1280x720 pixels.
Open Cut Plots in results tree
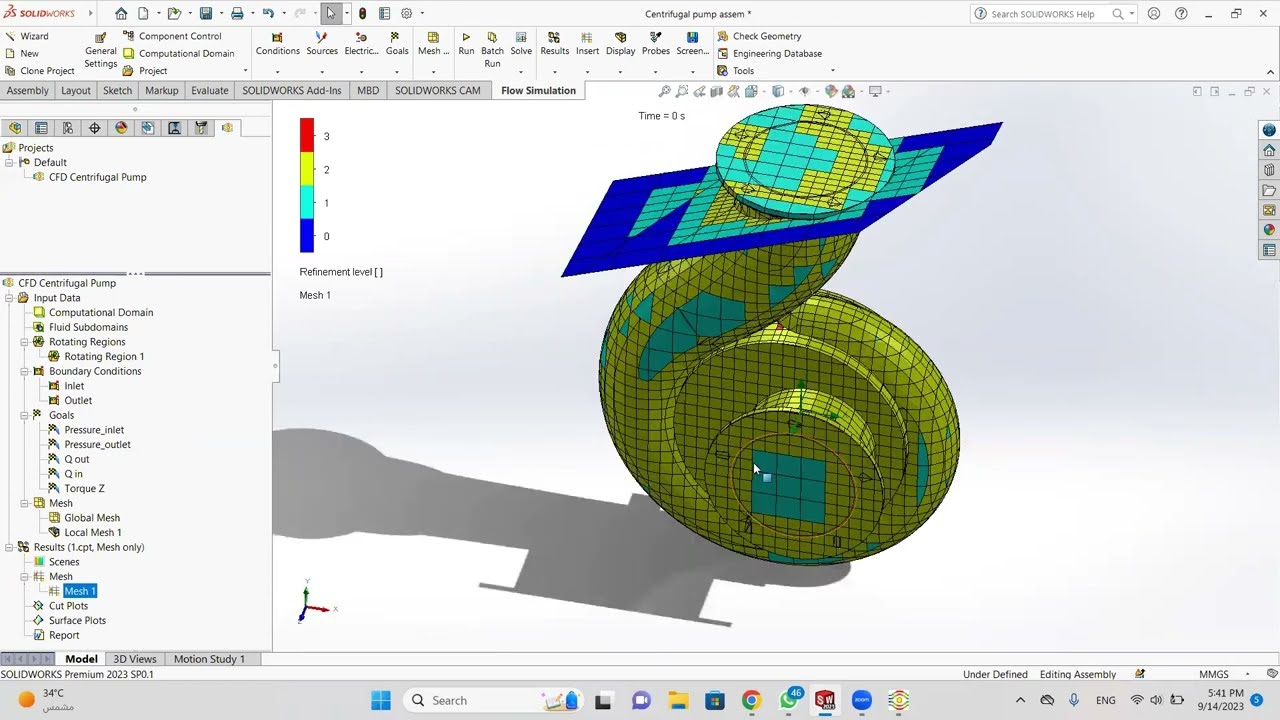coord(68,606)
